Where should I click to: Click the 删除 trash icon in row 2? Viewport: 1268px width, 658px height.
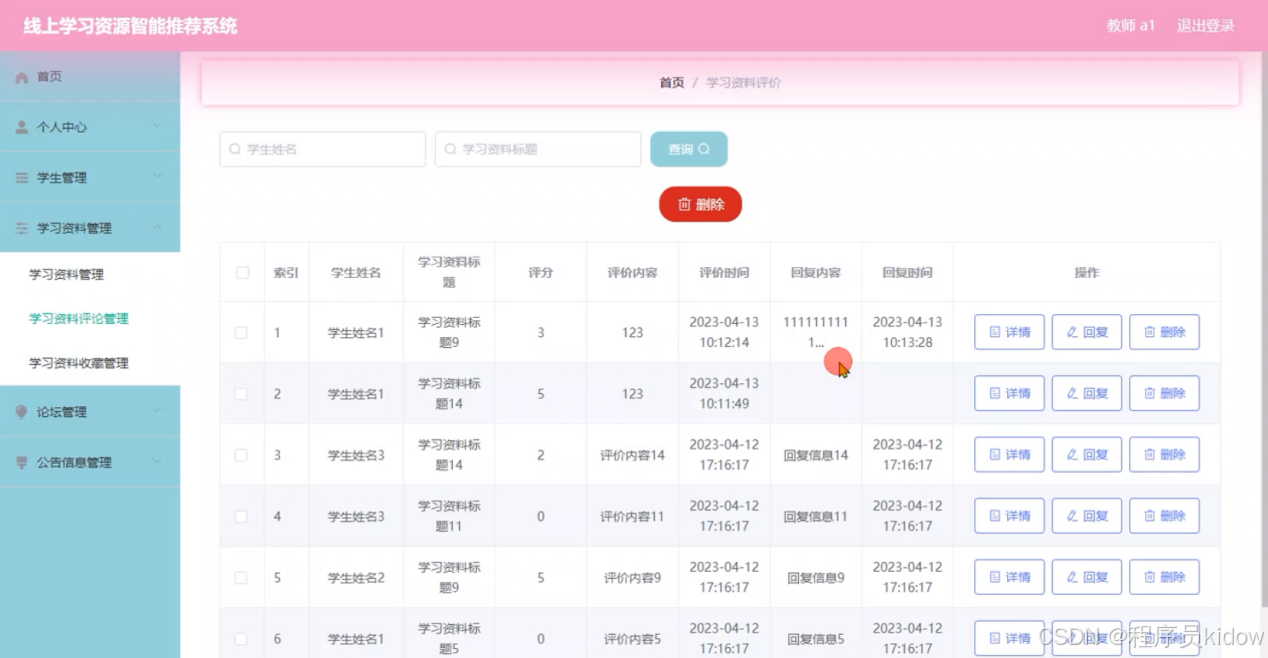pos(1150,393)
